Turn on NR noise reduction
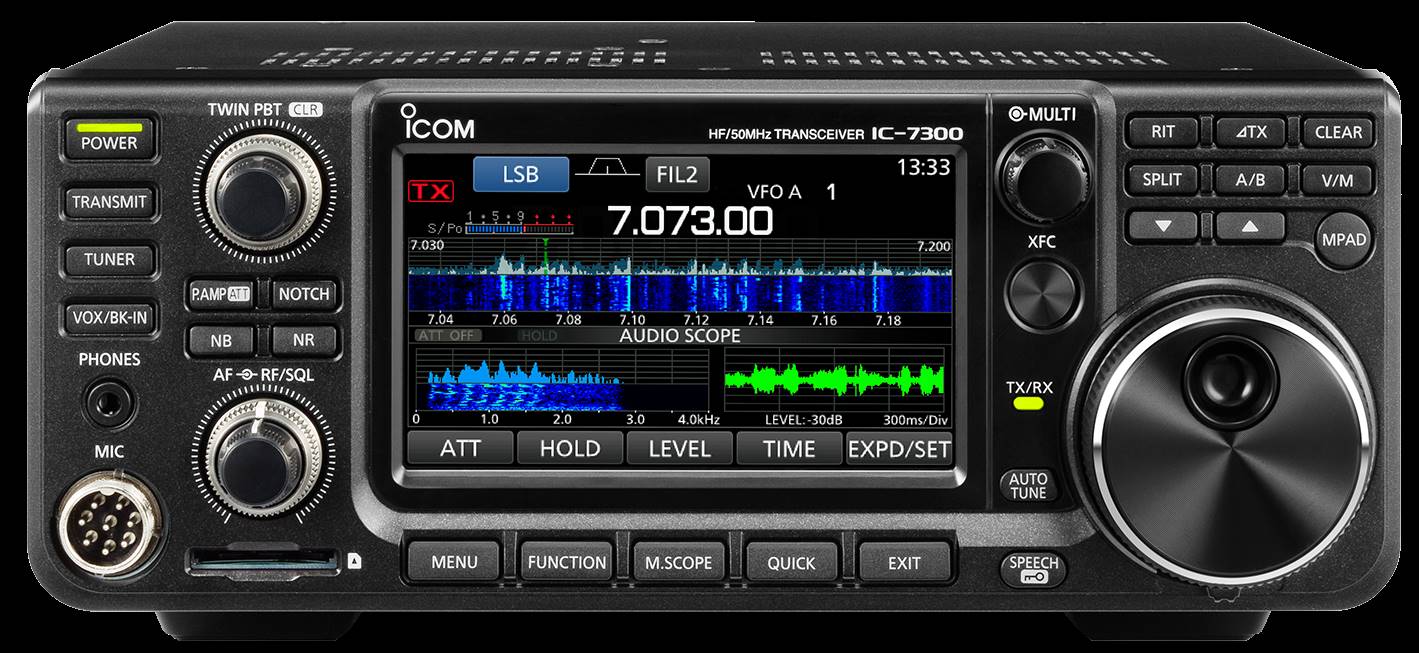Screen dimensions: 1419x653 tap(304, 340)
